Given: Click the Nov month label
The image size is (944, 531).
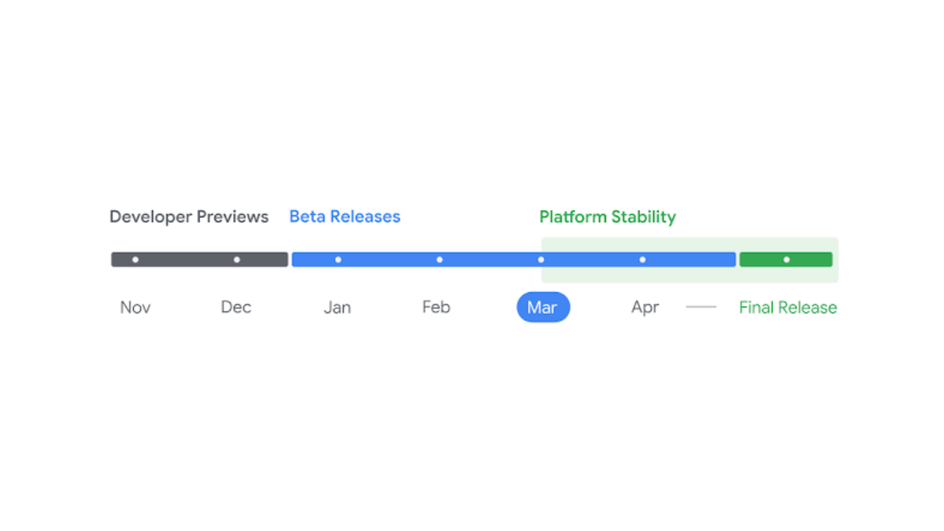Looking at the screenshot, I should coord(135,308).
